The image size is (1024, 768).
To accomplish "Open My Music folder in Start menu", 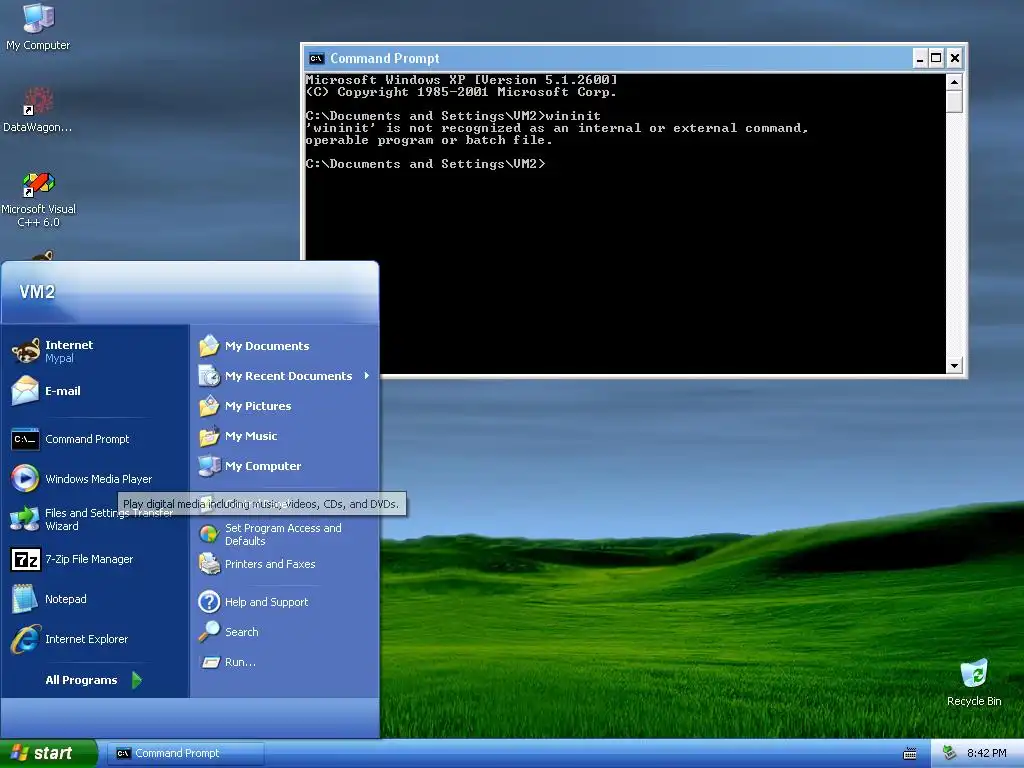I will (x=285, y=436).
